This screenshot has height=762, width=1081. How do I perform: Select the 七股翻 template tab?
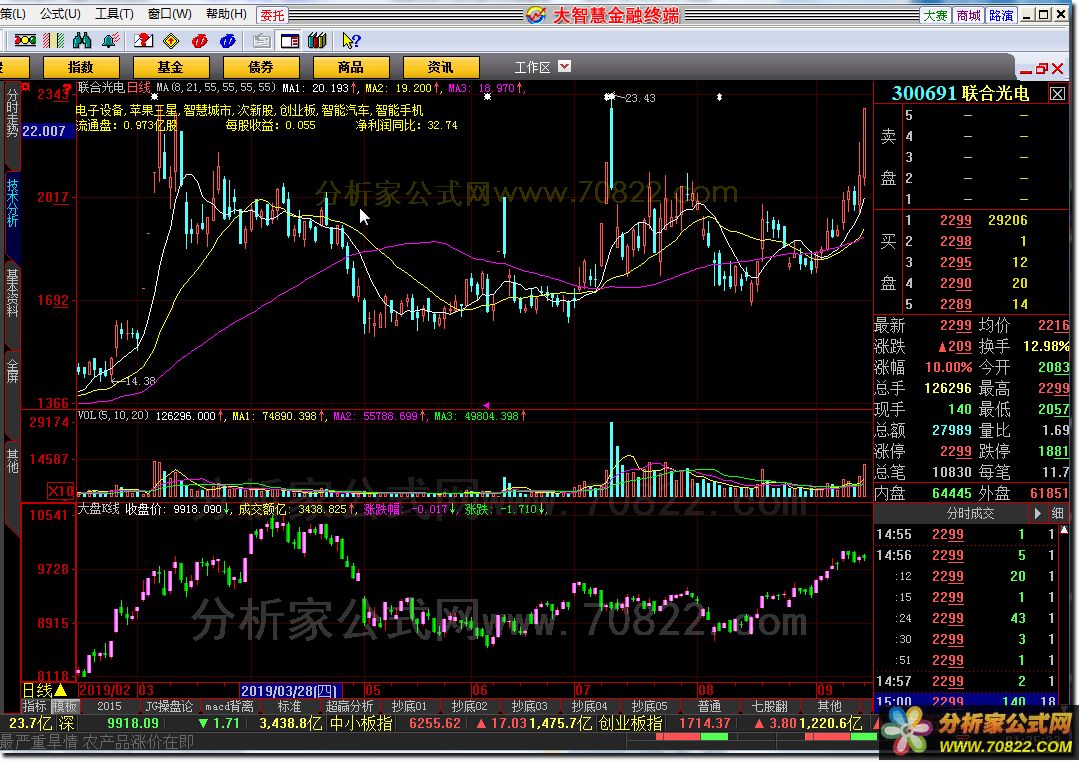coord(769,706)
